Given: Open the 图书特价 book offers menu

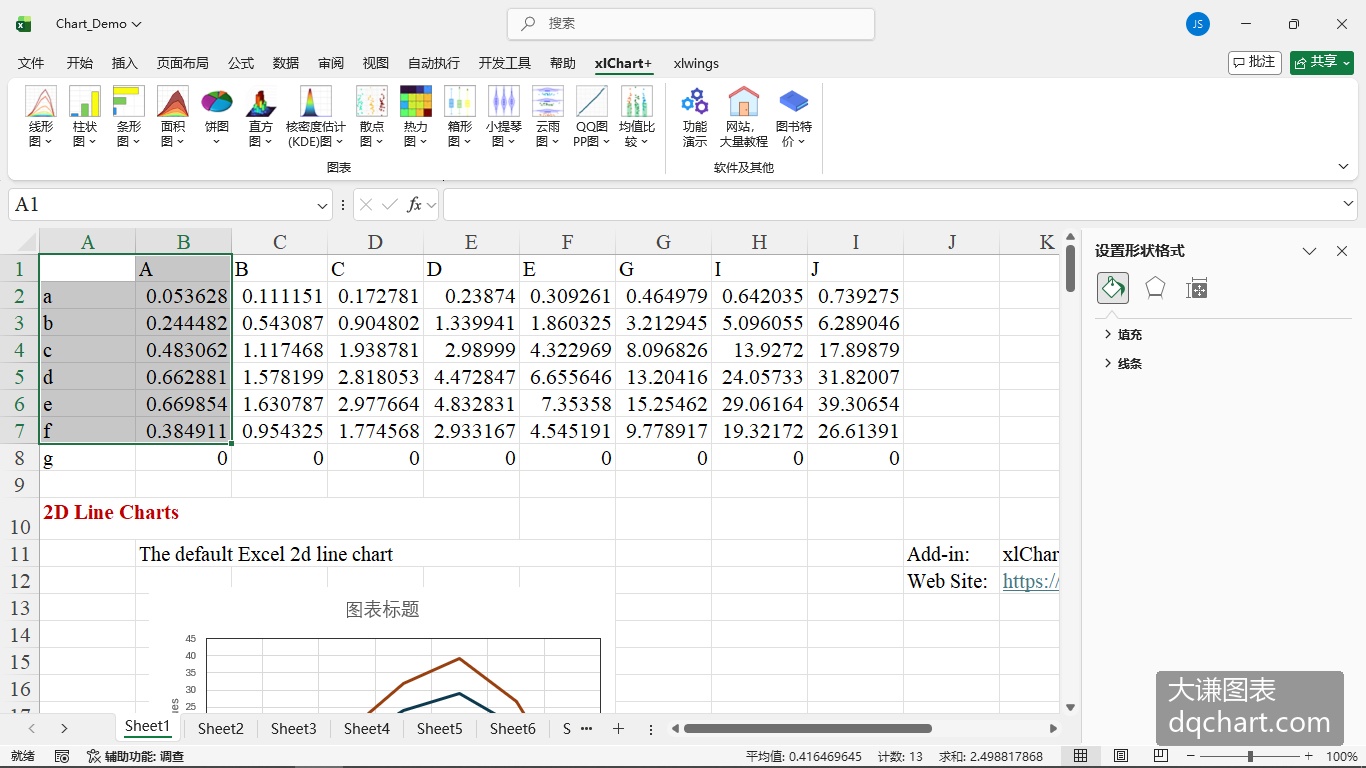Looking at the screenshot, I should (794, 117).
